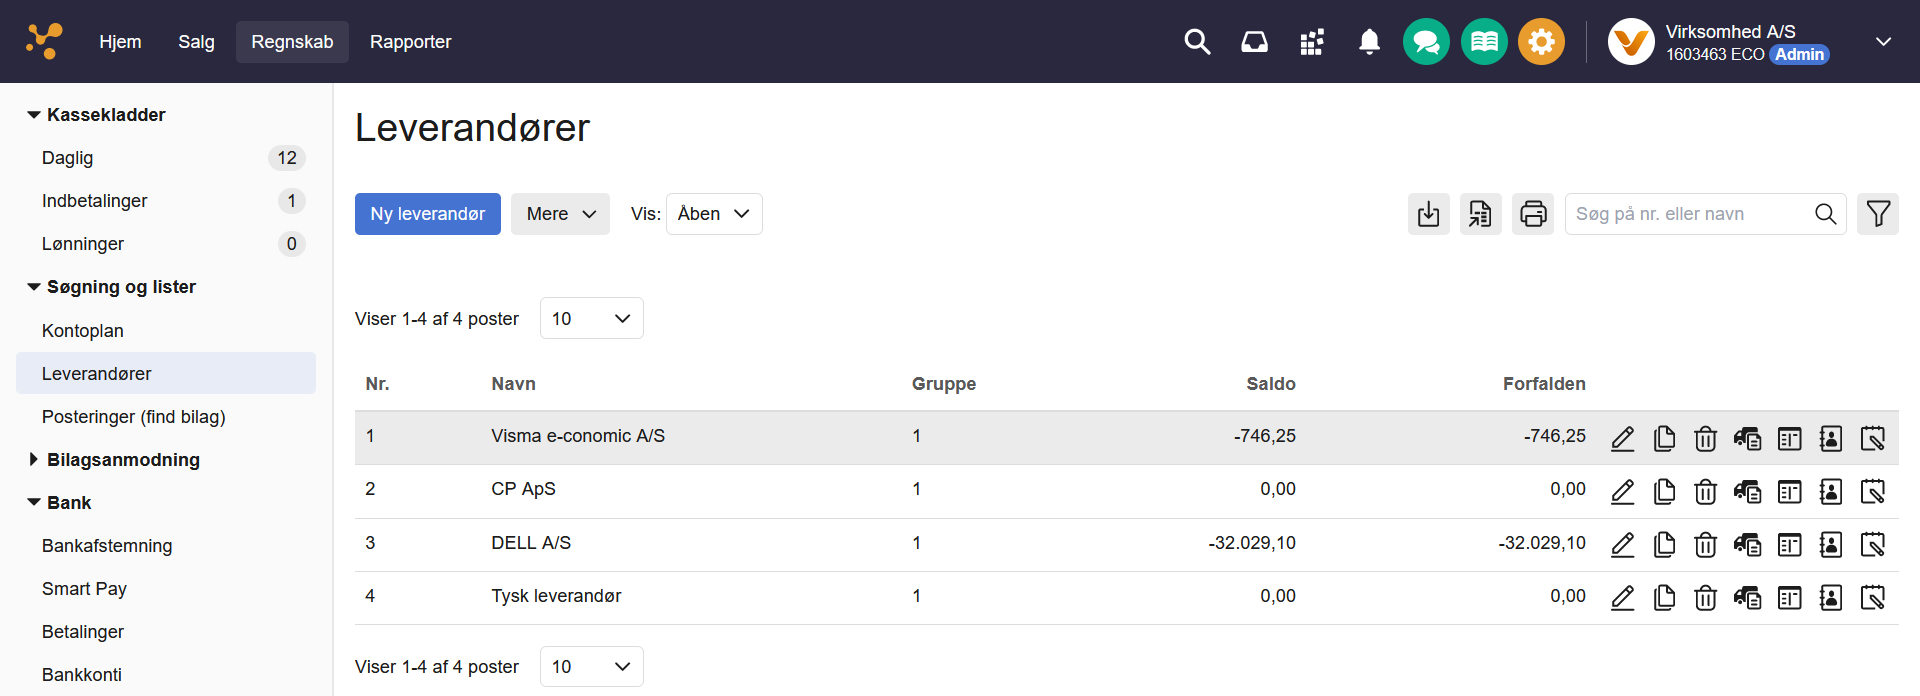Image resolution: width=1920 pixels, height=696 pixels.
Task: Go to the Salg menu
Action: (196, 42)
